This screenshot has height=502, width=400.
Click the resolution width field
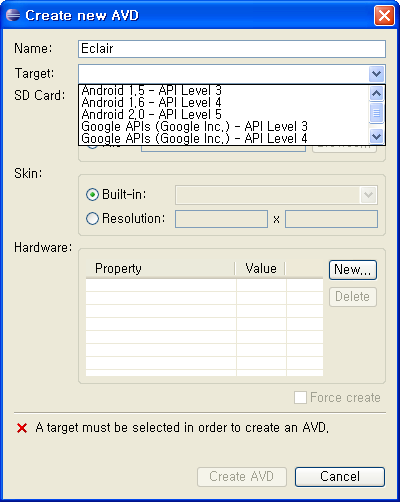point(221,219)
